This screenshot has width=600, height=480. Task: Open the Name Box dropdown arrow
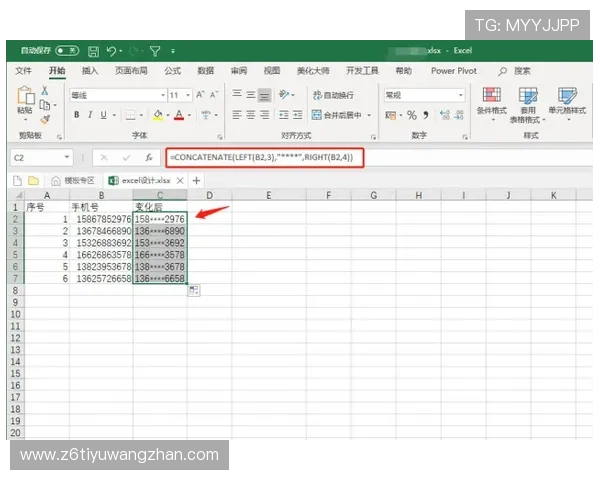tap(67, 157)
